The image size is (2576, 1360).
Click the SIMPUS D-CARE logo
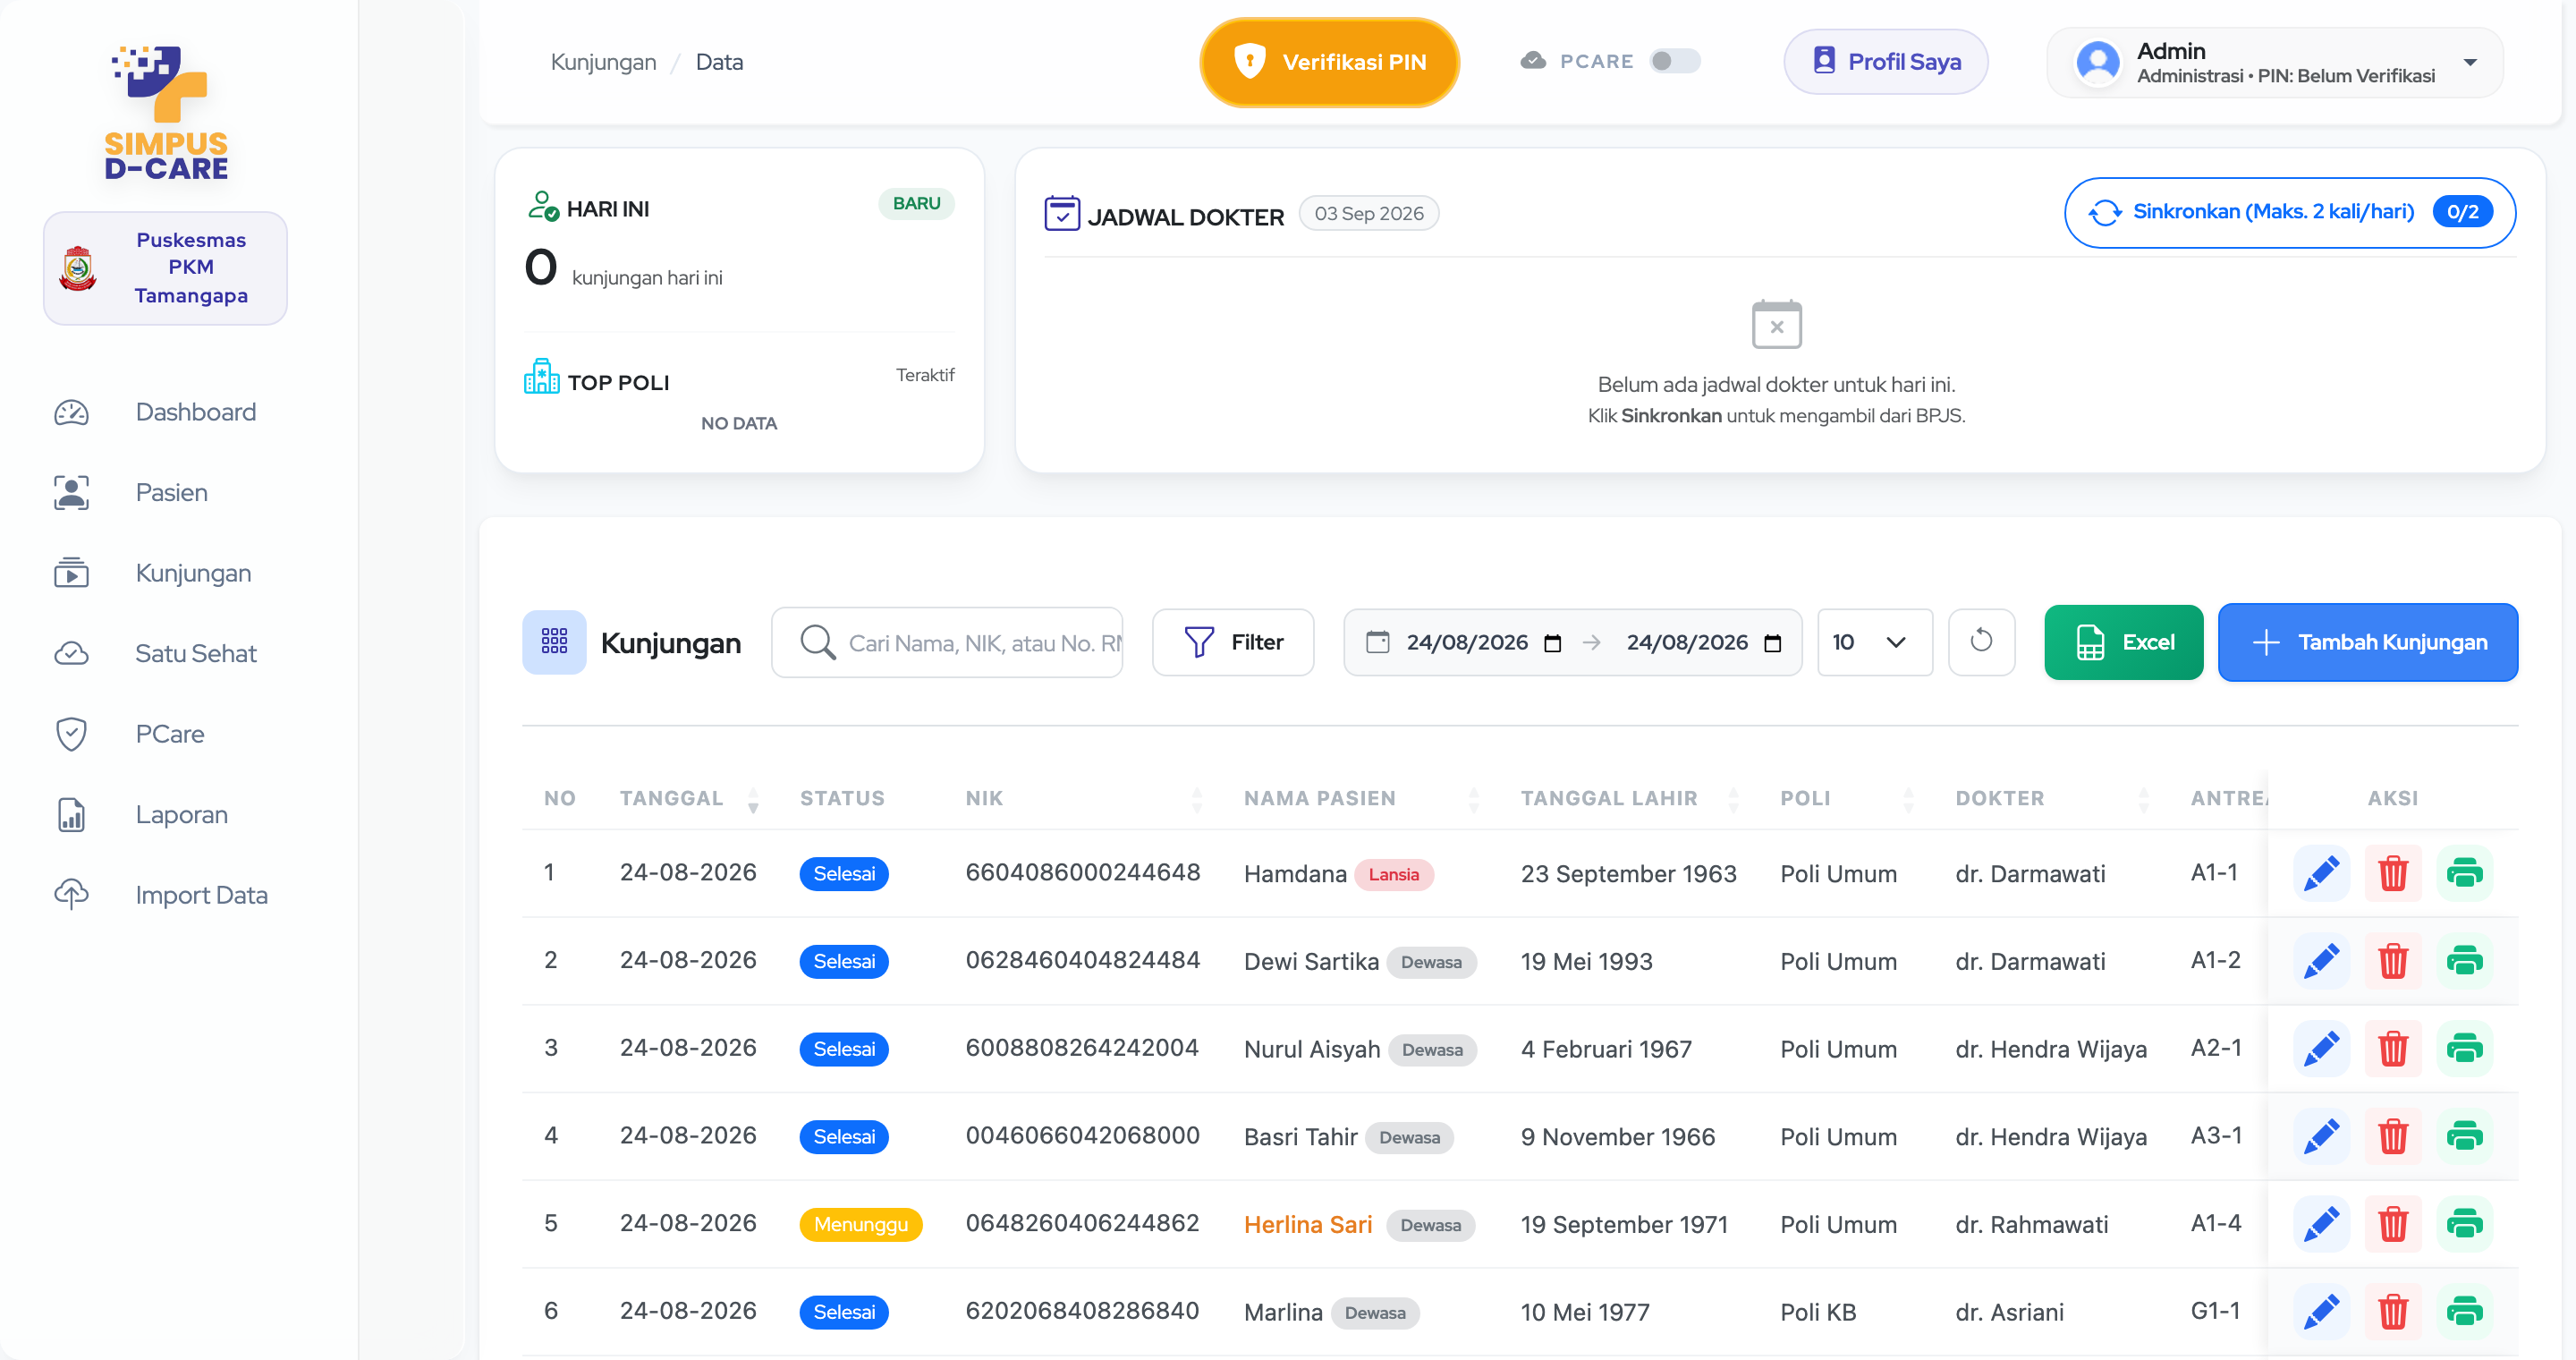(166, 112)
